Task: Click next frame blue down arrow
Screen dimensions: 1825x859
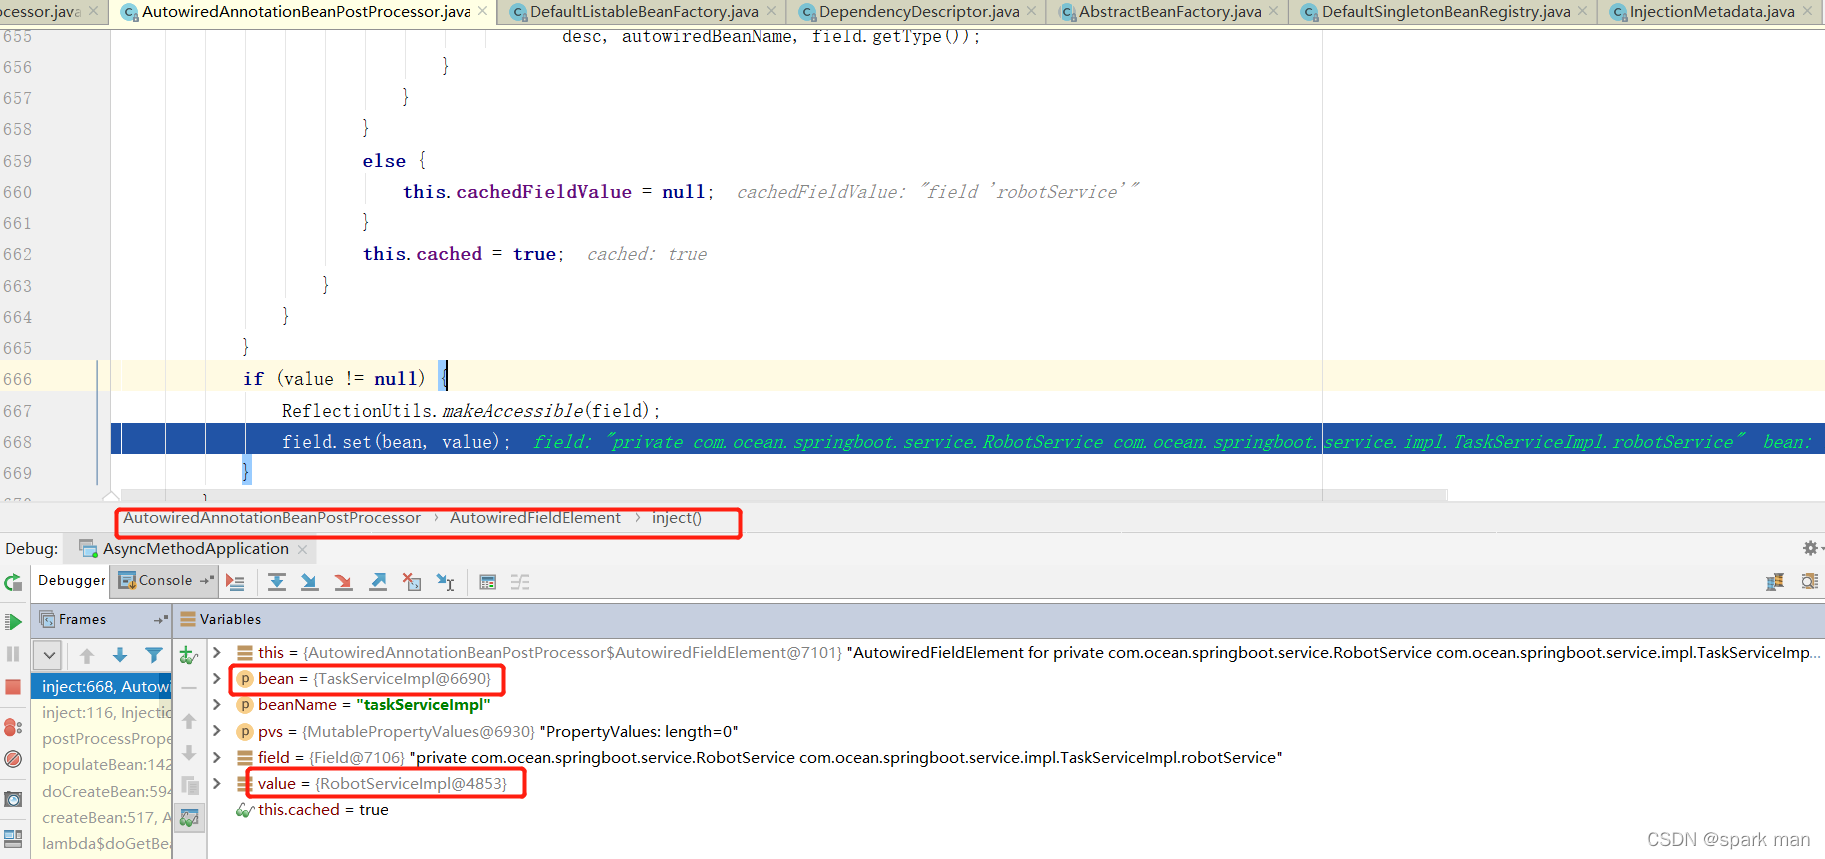Action: [120, 656]
